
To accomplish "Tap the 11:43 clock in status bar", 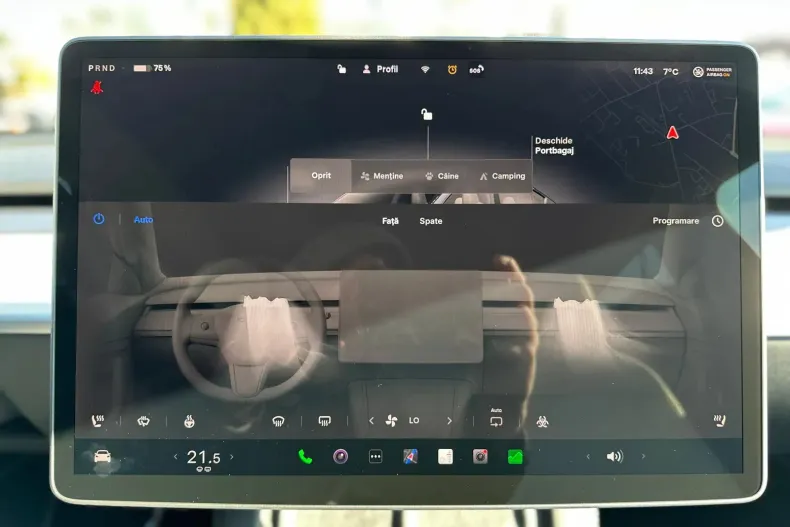I will pos(643,71).
